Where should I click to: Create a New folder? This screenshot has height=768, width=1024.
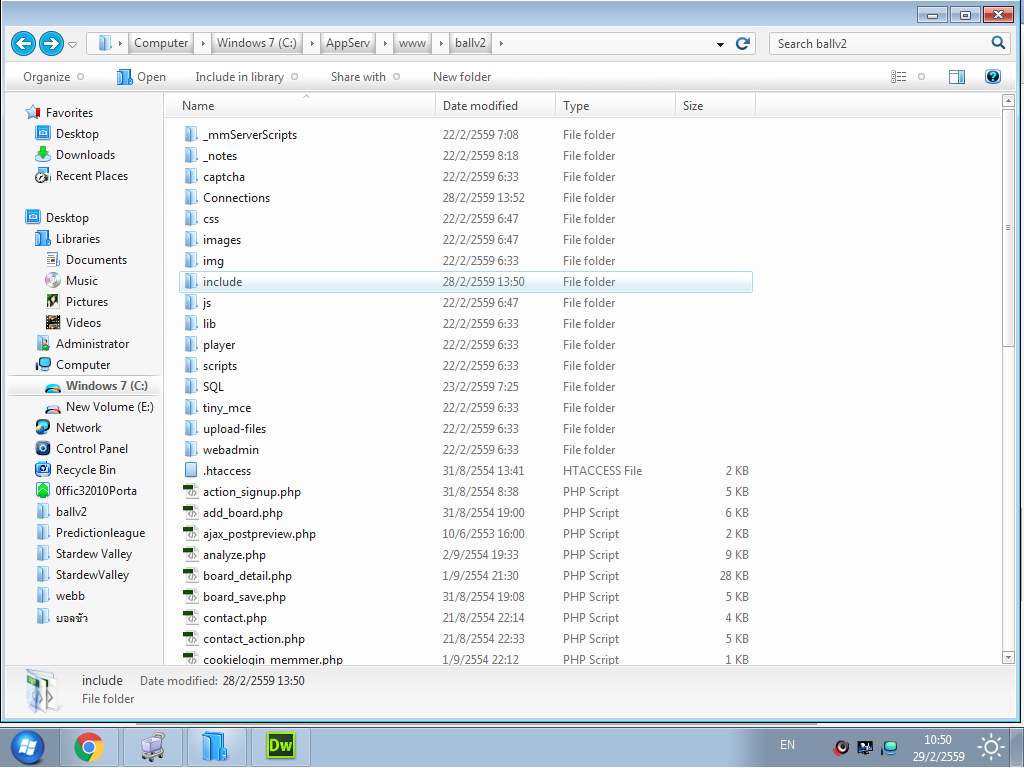click(x=462, y=77)
